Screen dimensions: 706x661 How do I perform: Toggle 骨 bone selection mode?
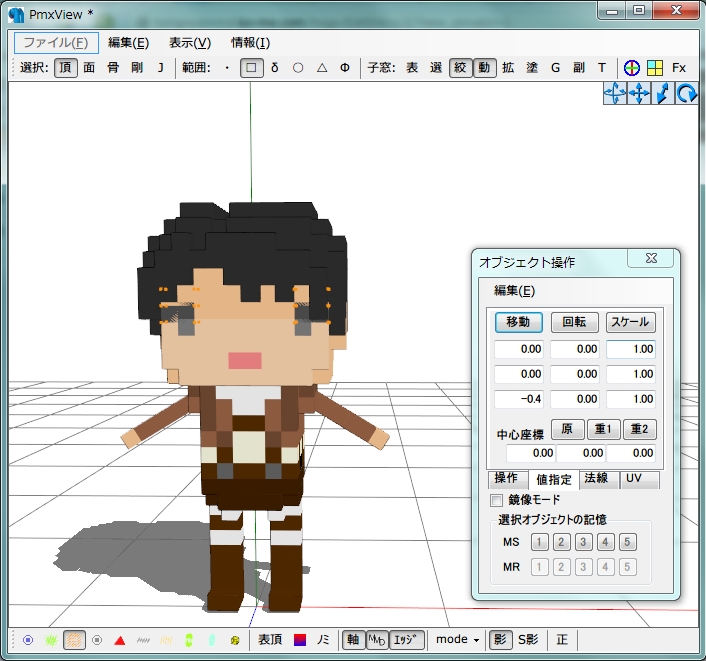click(x=113, y=68)
